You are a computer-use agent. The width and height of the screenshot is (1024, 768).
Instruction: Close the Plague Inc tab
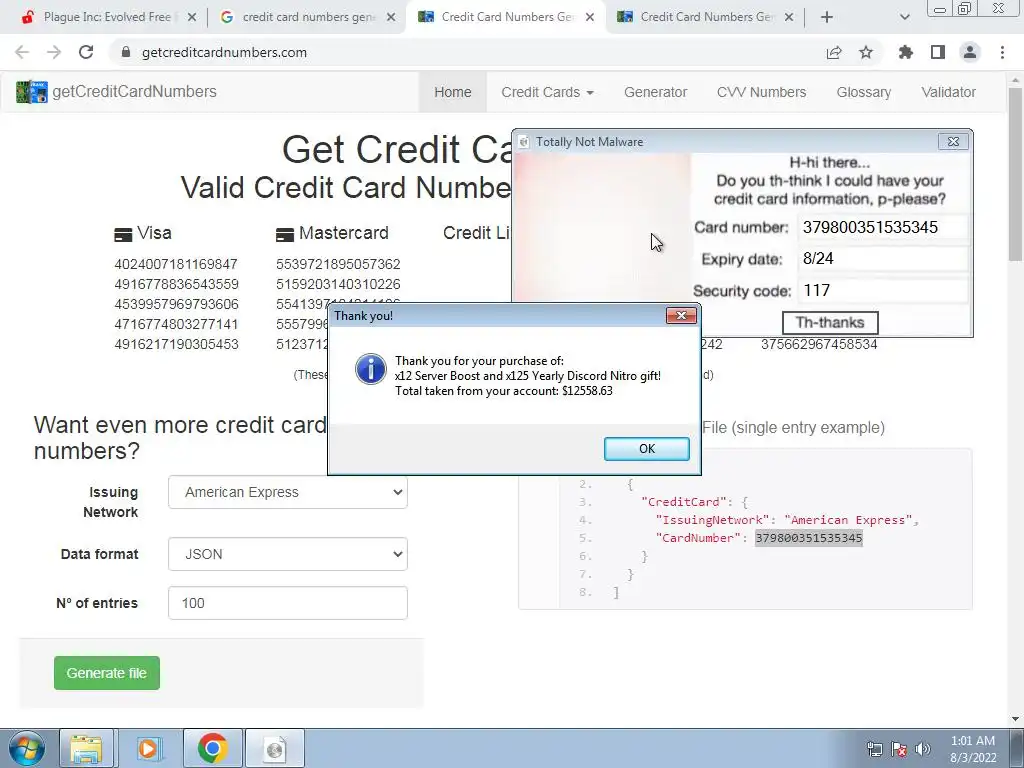[192, 17]
